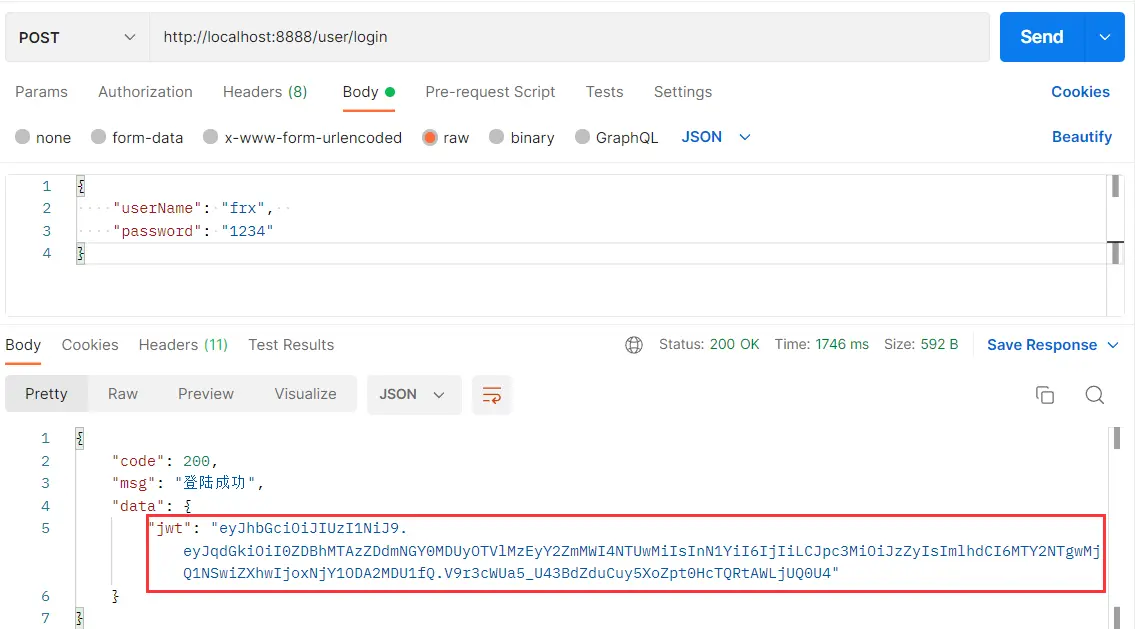Open the response Cookies tab
1135x629 pixels.
(90, 345)
